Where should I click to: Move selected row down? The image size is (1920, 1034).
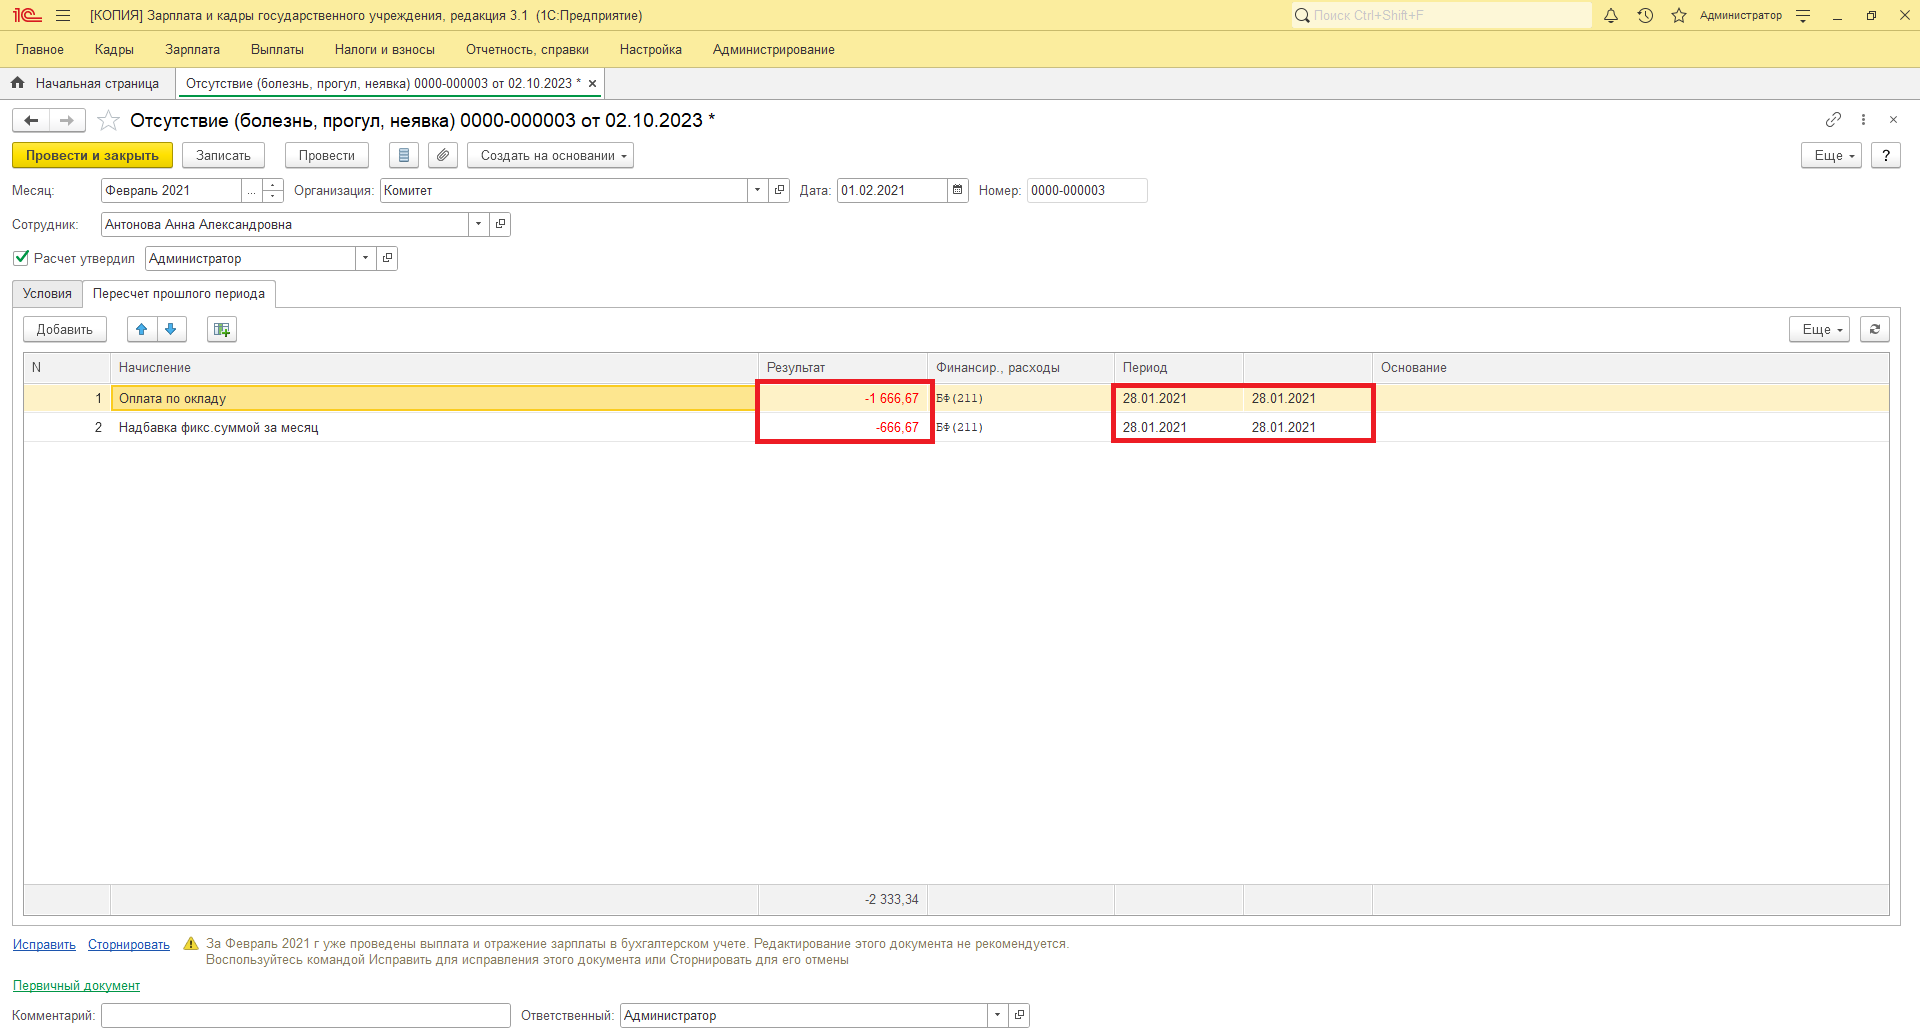pyautogui.click(x=171, y=329)
